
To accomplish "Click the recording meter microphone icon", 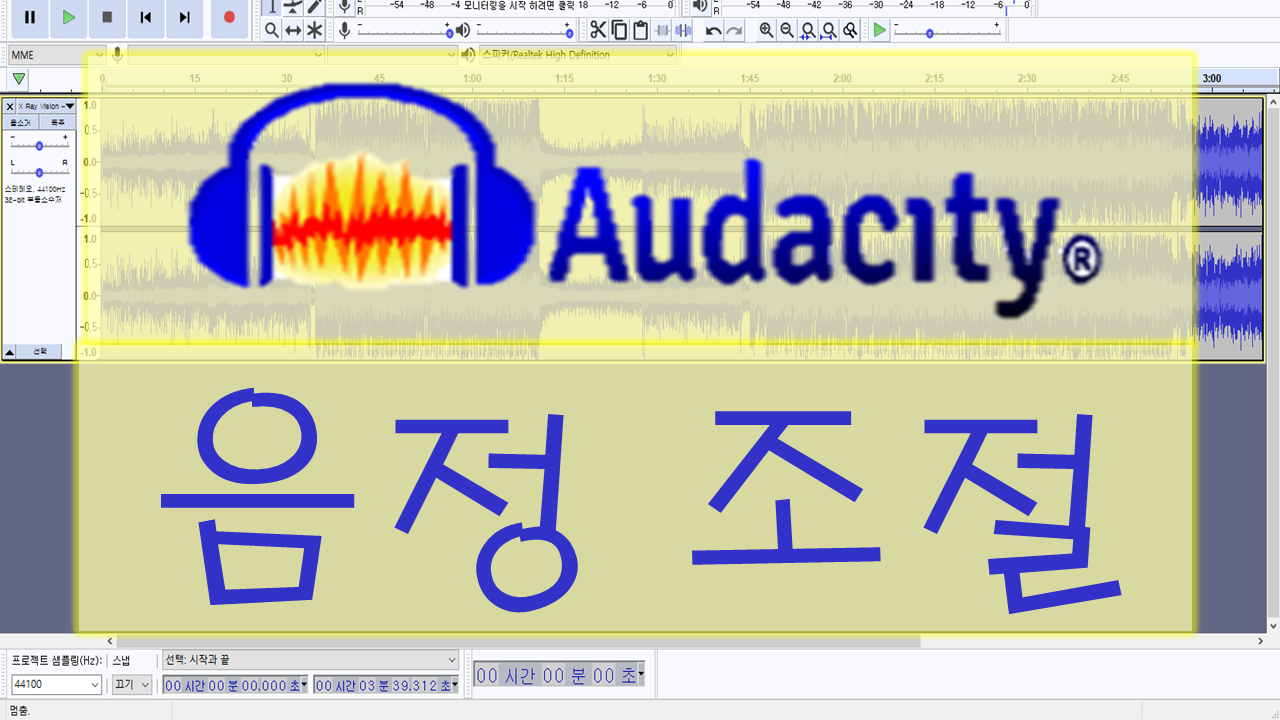I will 344,6.
